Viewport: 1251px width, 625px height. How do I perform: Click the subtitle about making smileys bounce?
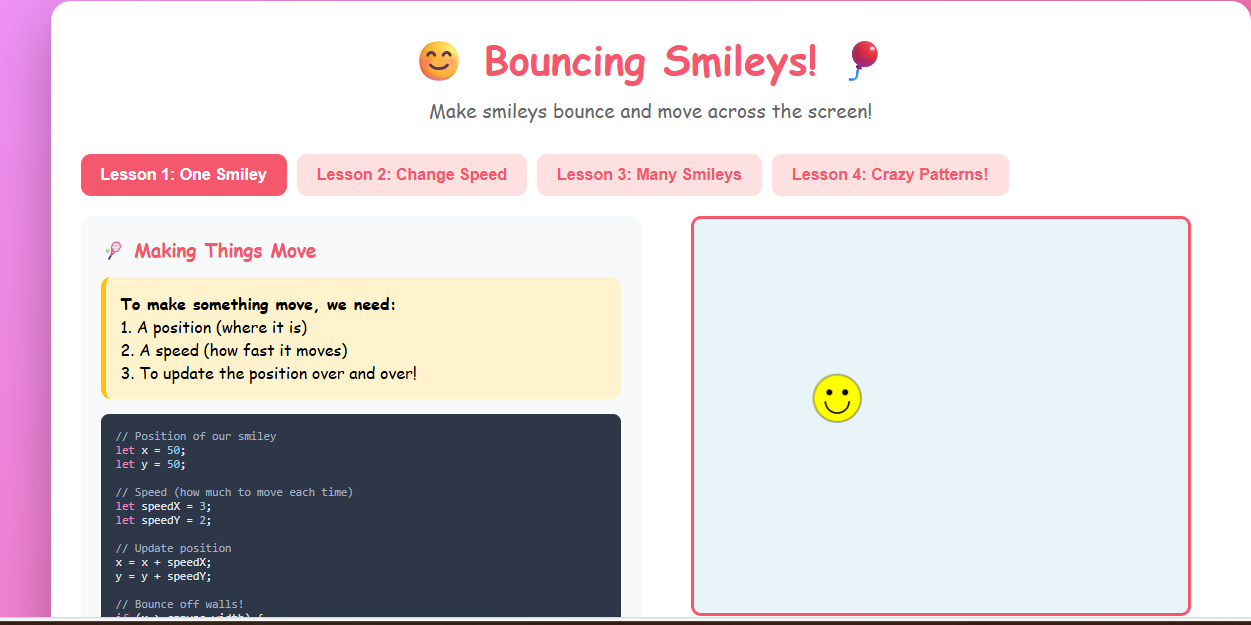click(650, 111)
